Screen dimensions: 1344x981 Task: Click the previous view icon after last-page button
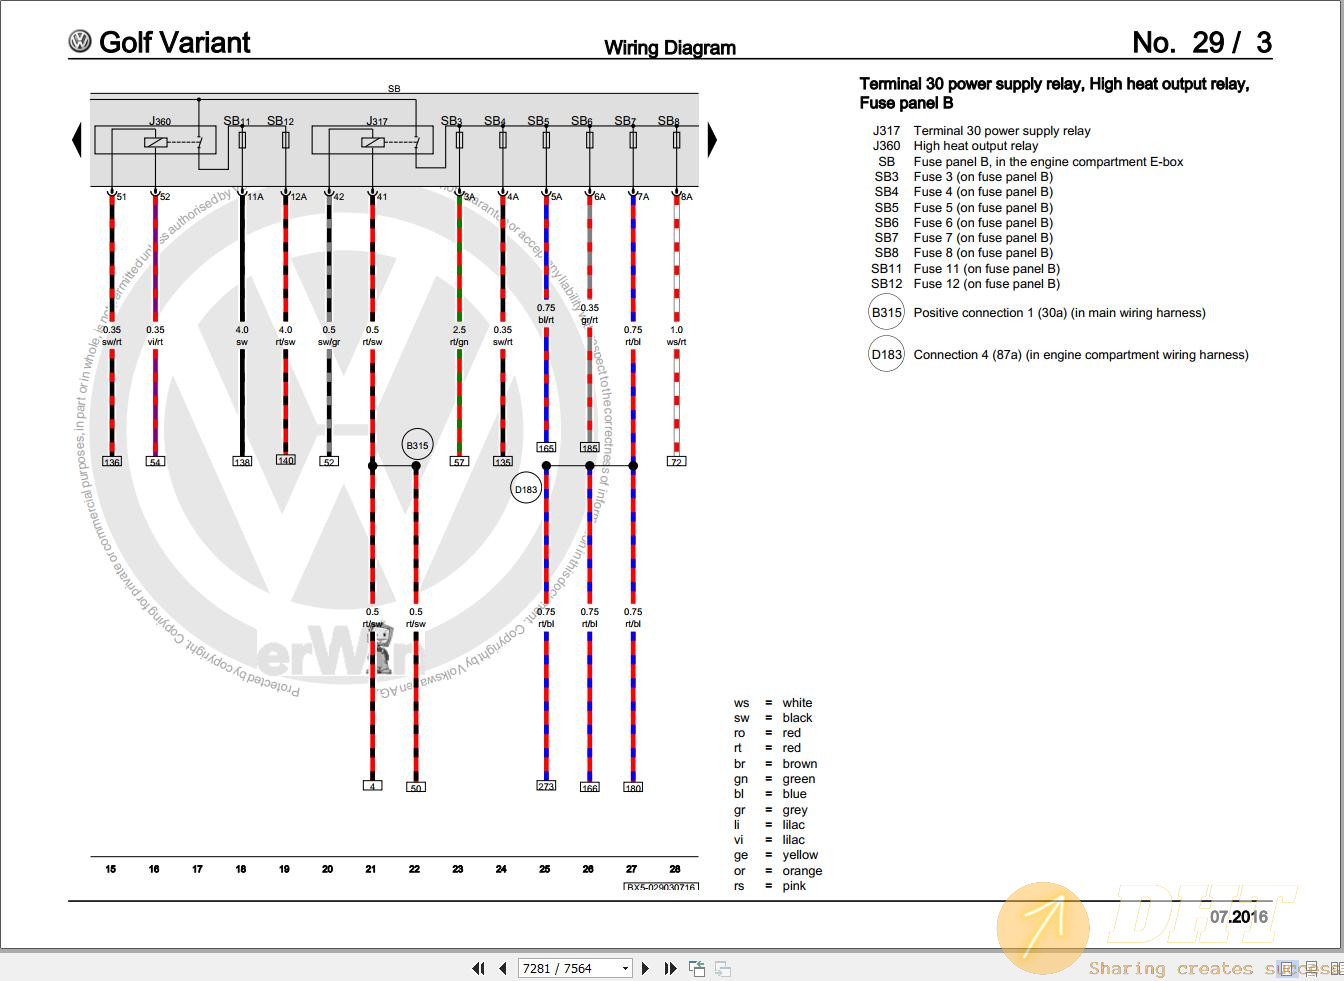(x=697, y=968)
